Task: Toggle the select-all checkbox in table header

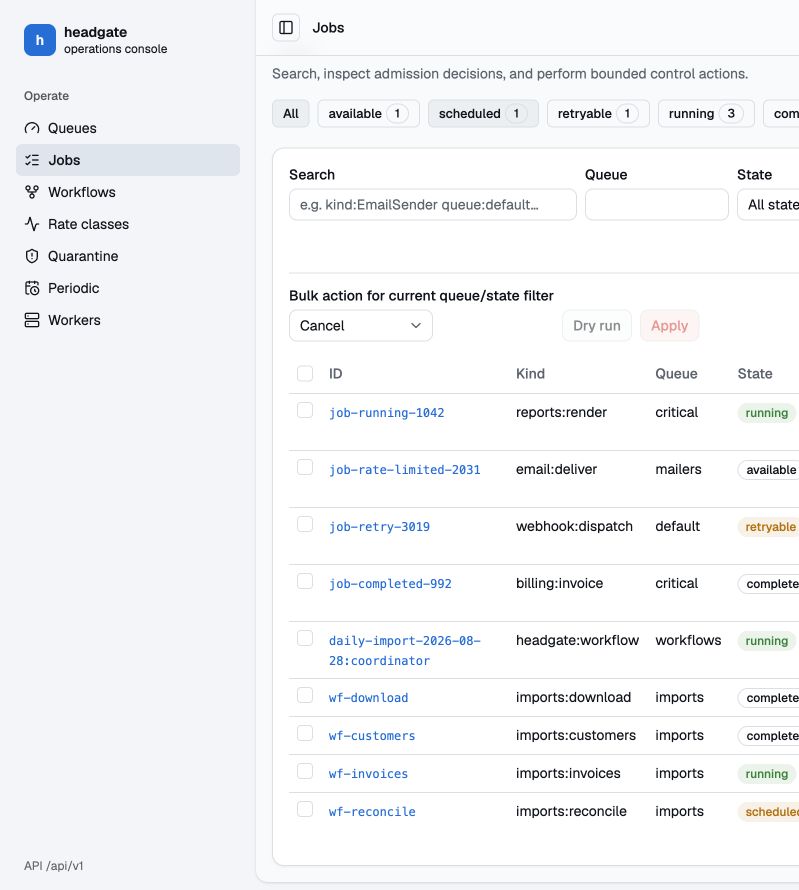Action: 305,373
